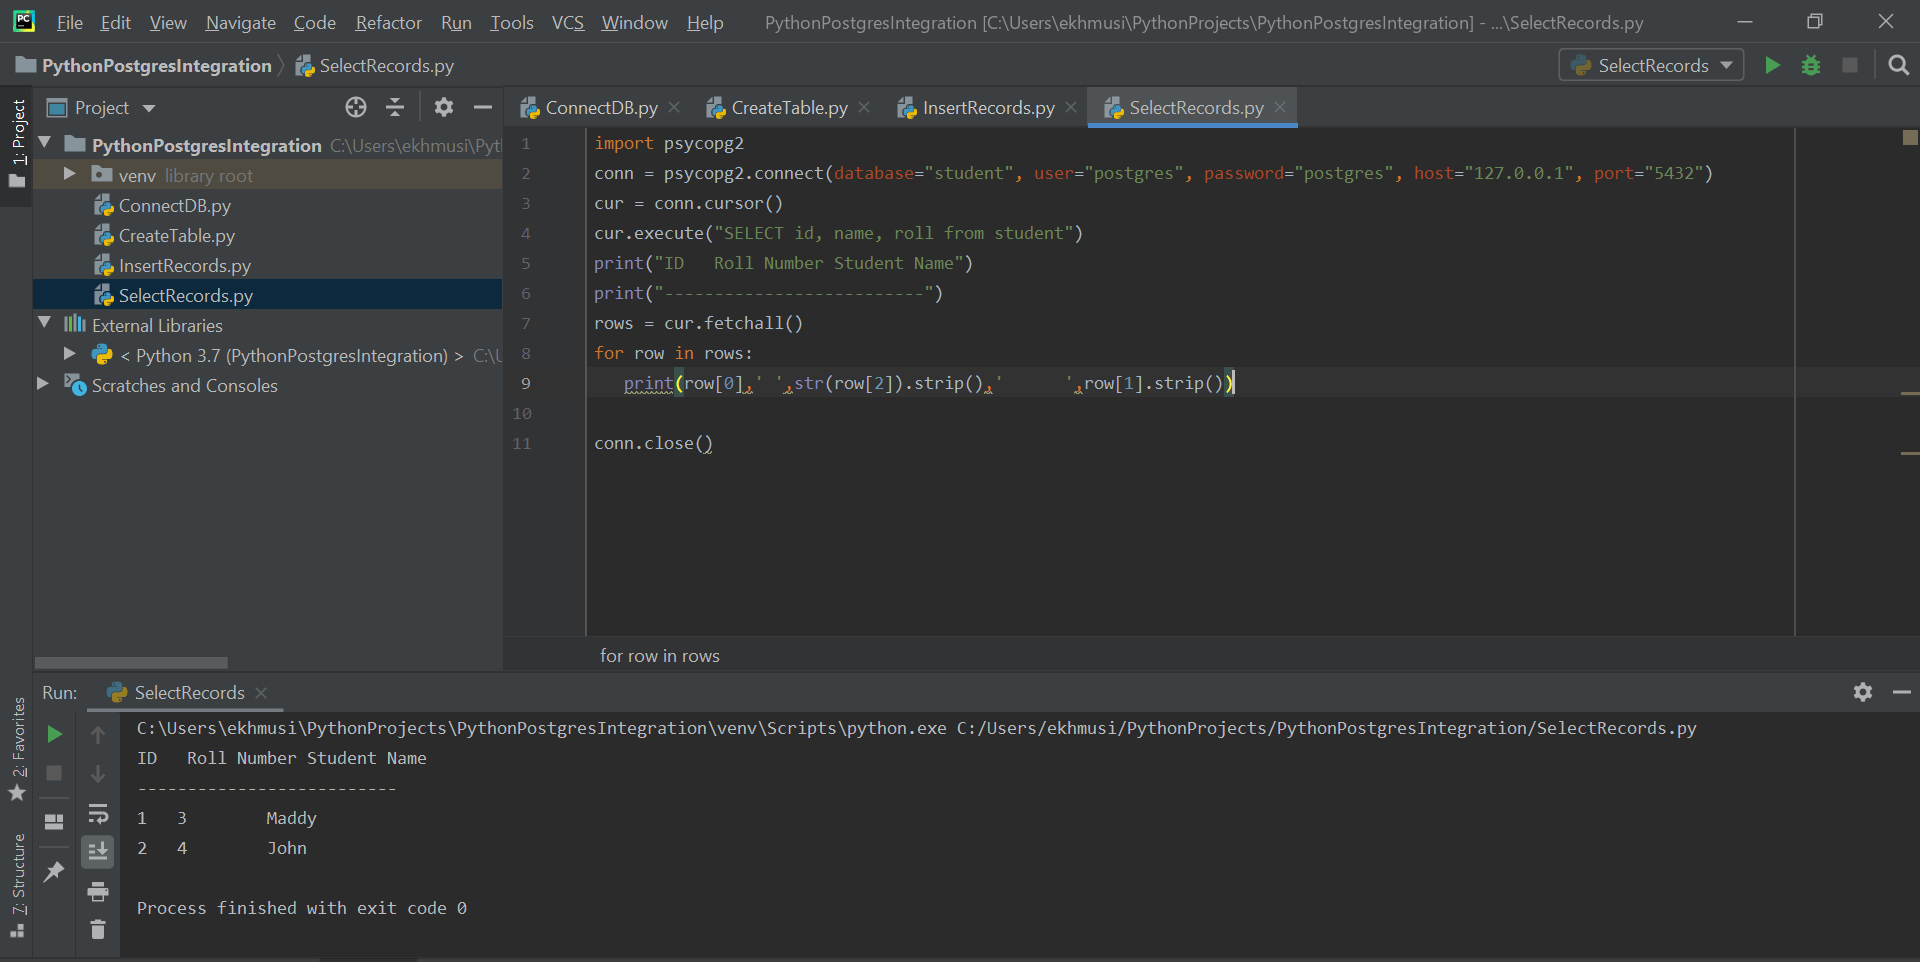Open the Refactor menu
The height and width of the screenshot is (962, 1920).
pos(388,22)
